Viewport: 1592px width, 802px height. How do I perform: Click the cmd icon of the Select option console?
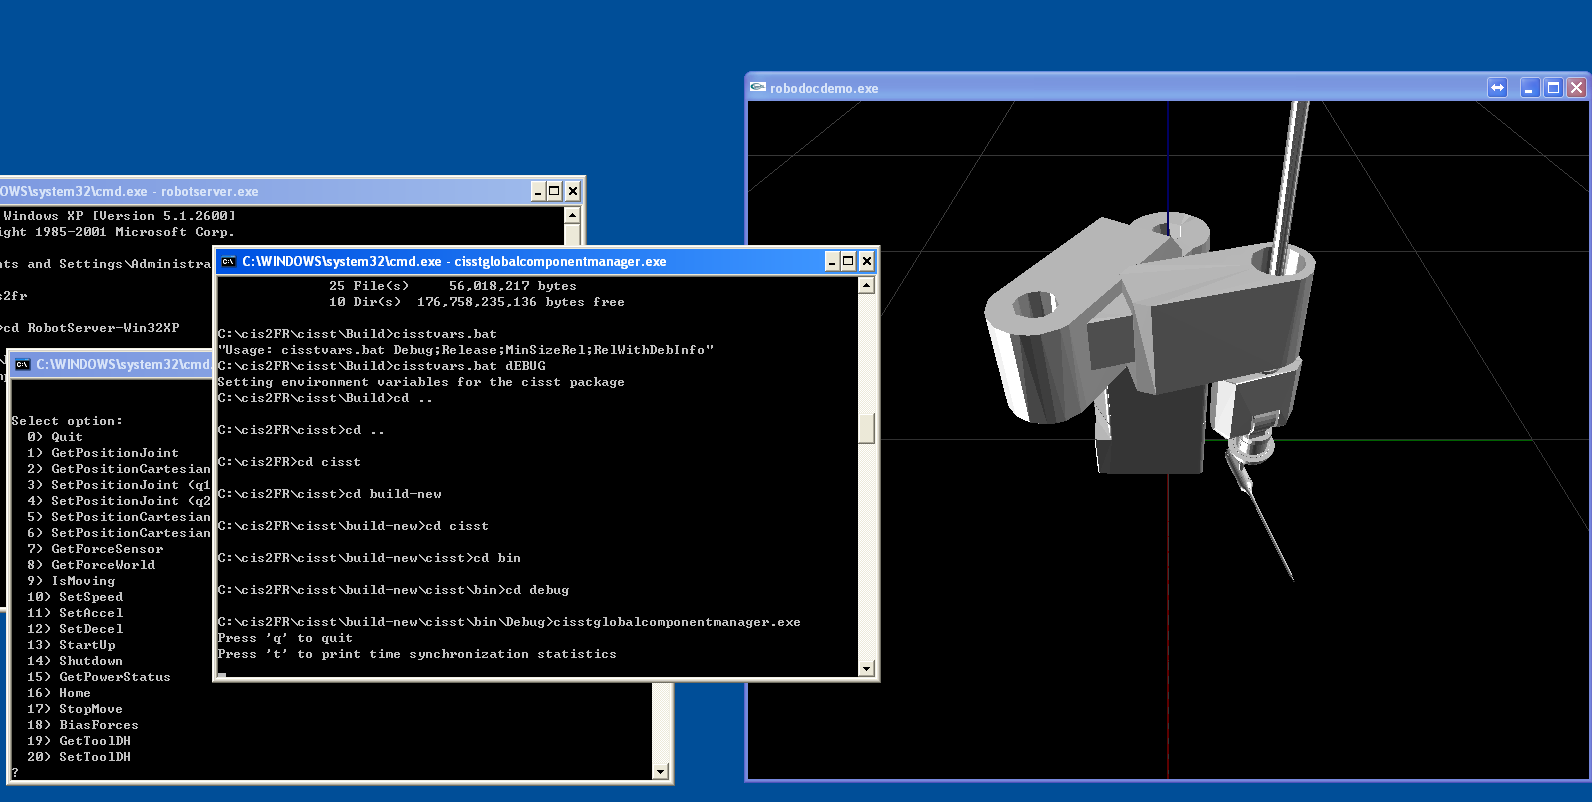[23, 365]
